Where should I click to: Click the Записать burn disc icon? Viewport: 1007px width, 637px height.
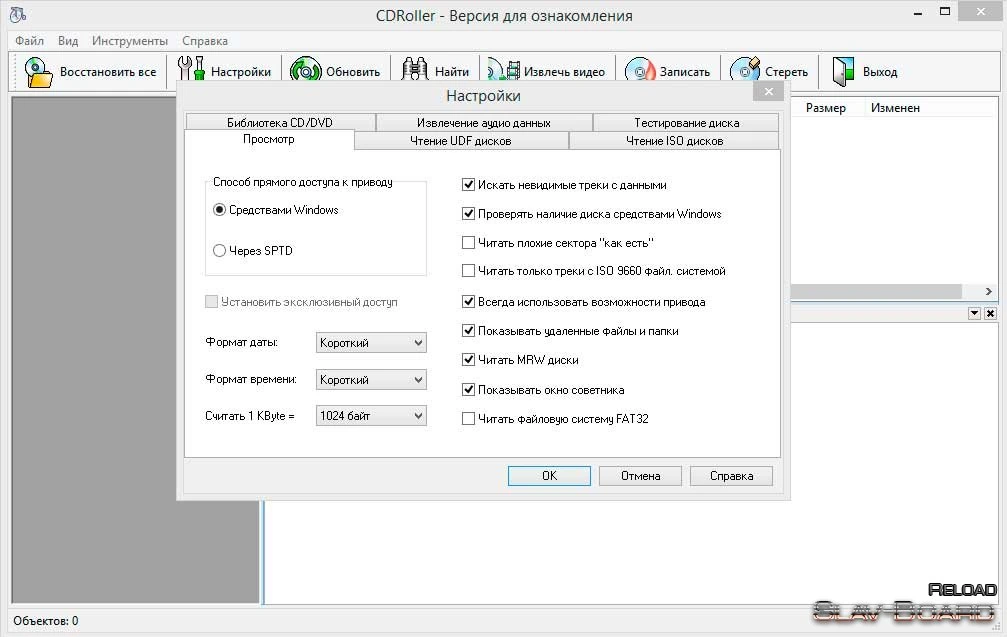640,69
